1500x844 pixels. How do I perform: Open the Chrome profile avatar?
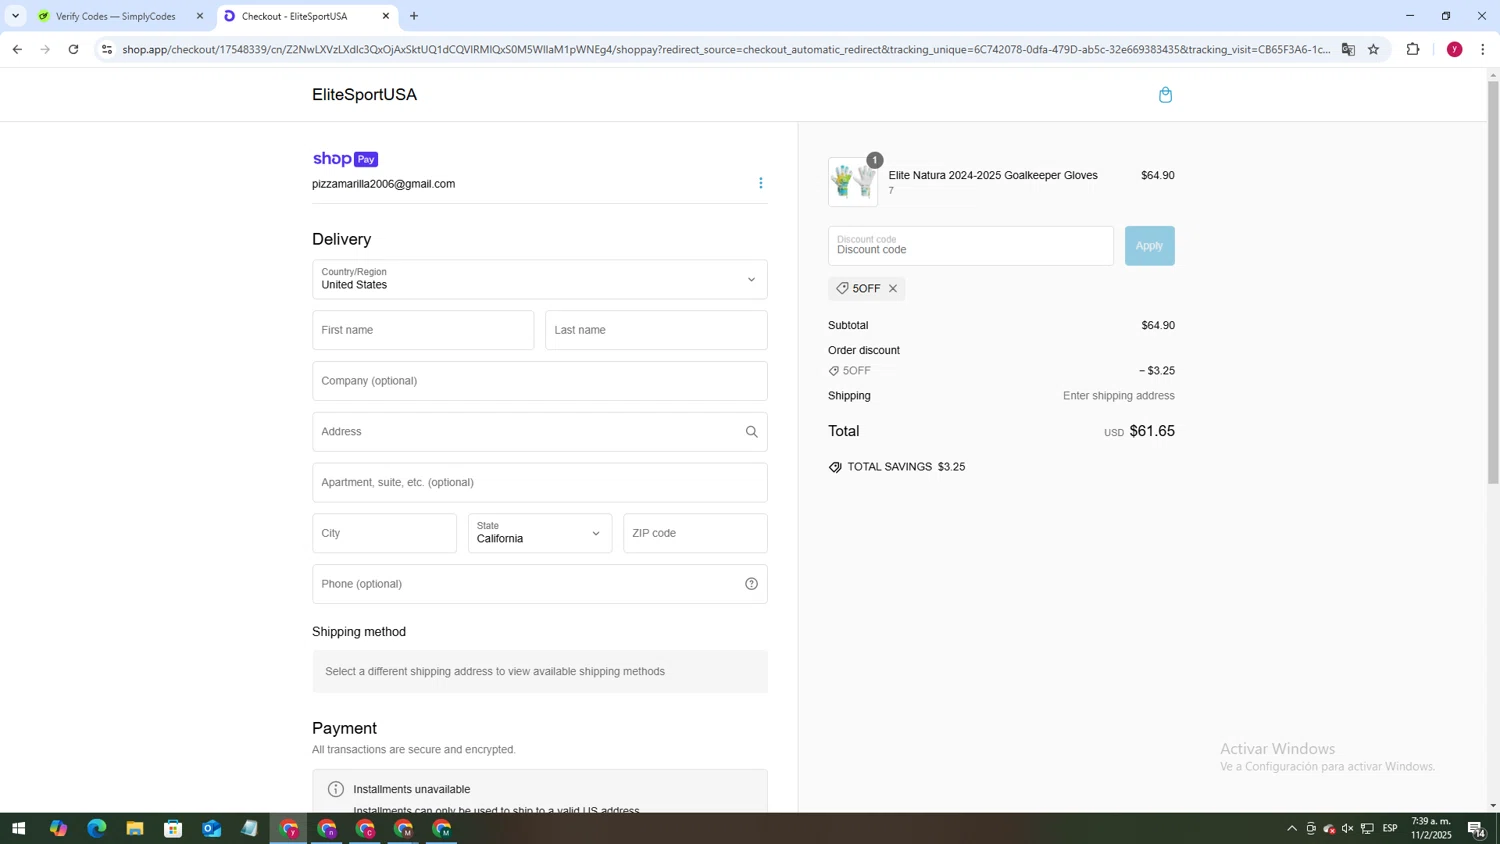point(1454,49)
